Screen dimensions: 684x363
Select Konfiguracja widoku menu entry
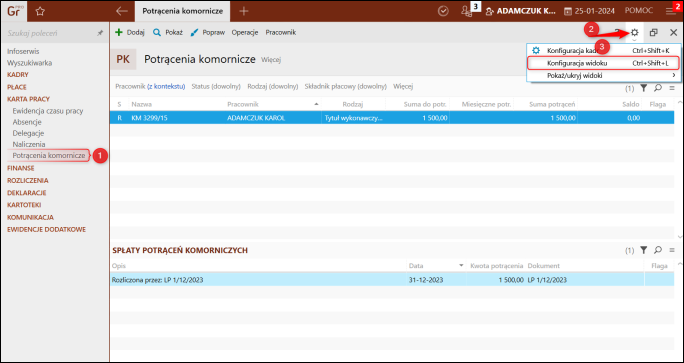pos(604,63)
